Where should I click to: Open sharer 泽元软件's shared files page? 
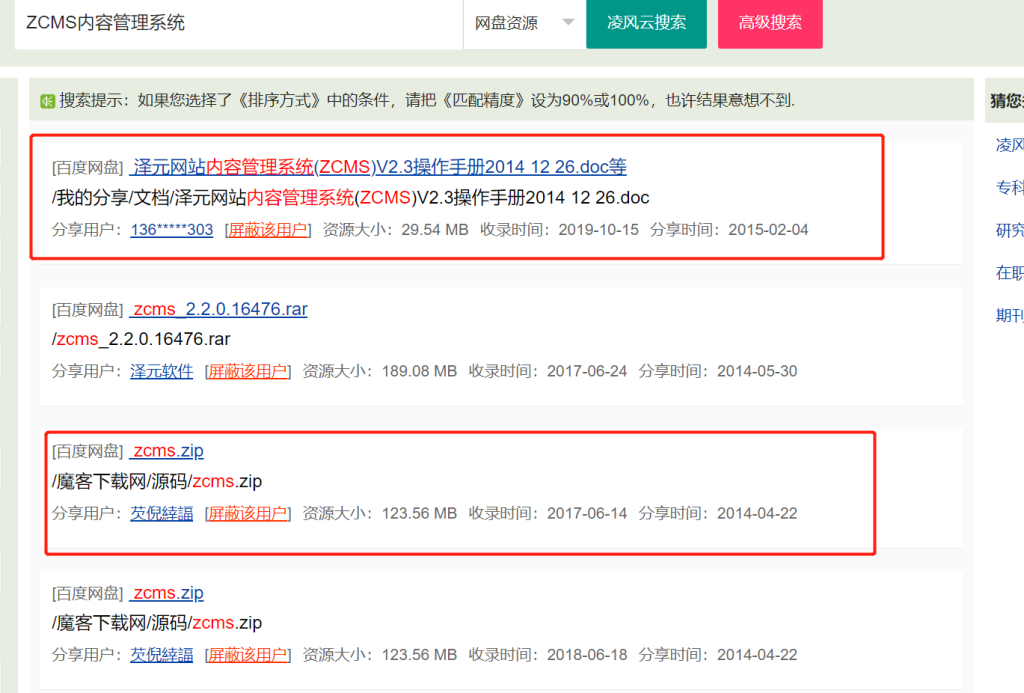point(161,368)
